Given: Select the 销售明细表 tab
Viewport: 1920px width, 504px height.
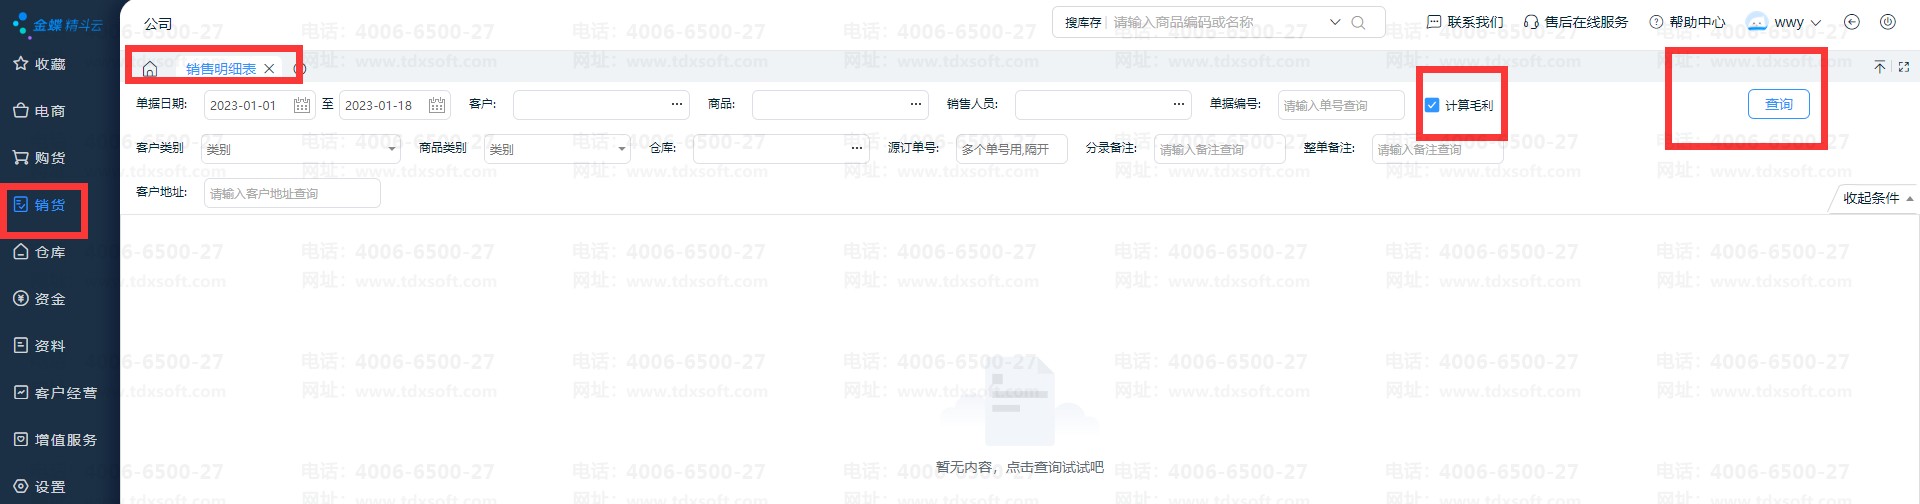Looking at the screenshot, I should click(x=221, y=69).
